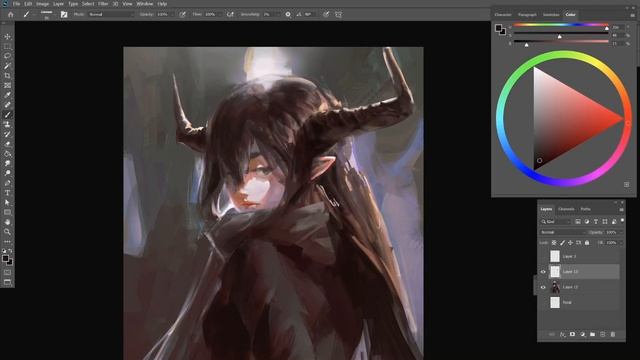Viewport: 640px width, 360px height.
Task: Open the Window menu
Action: pyautogui.click(x=144, y=4)
